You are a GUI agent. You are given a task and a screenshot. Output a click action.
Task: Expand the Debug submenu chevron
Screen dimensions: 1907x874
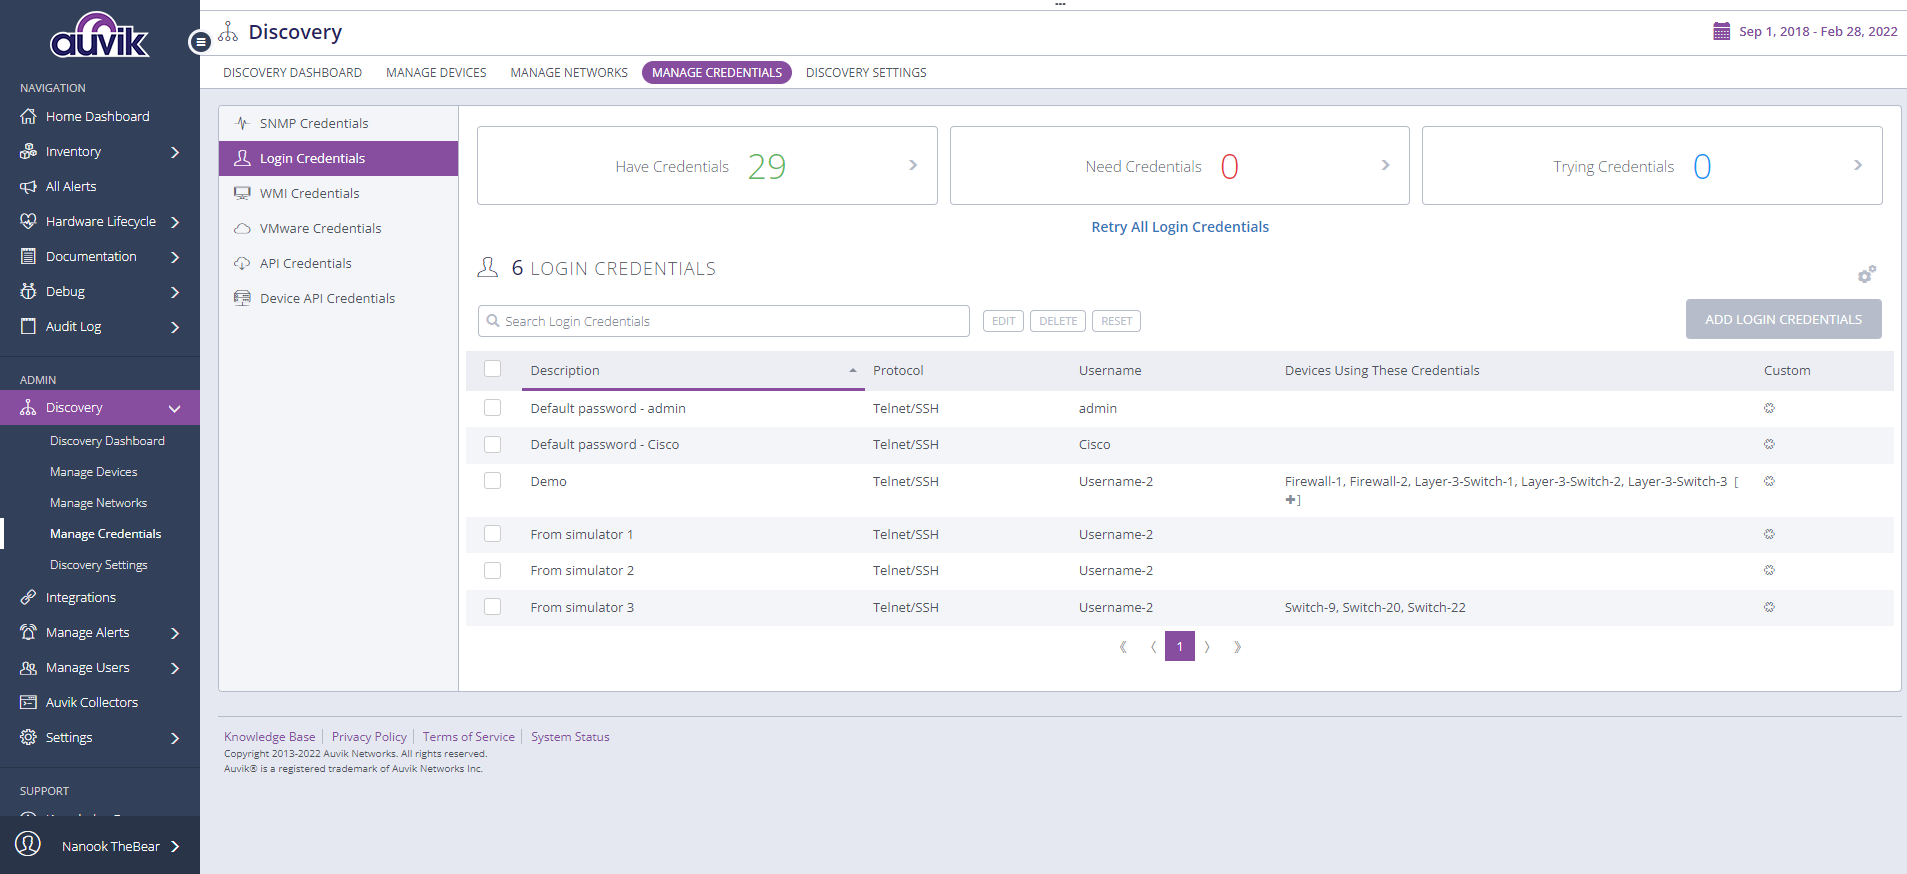pos(175,292)
